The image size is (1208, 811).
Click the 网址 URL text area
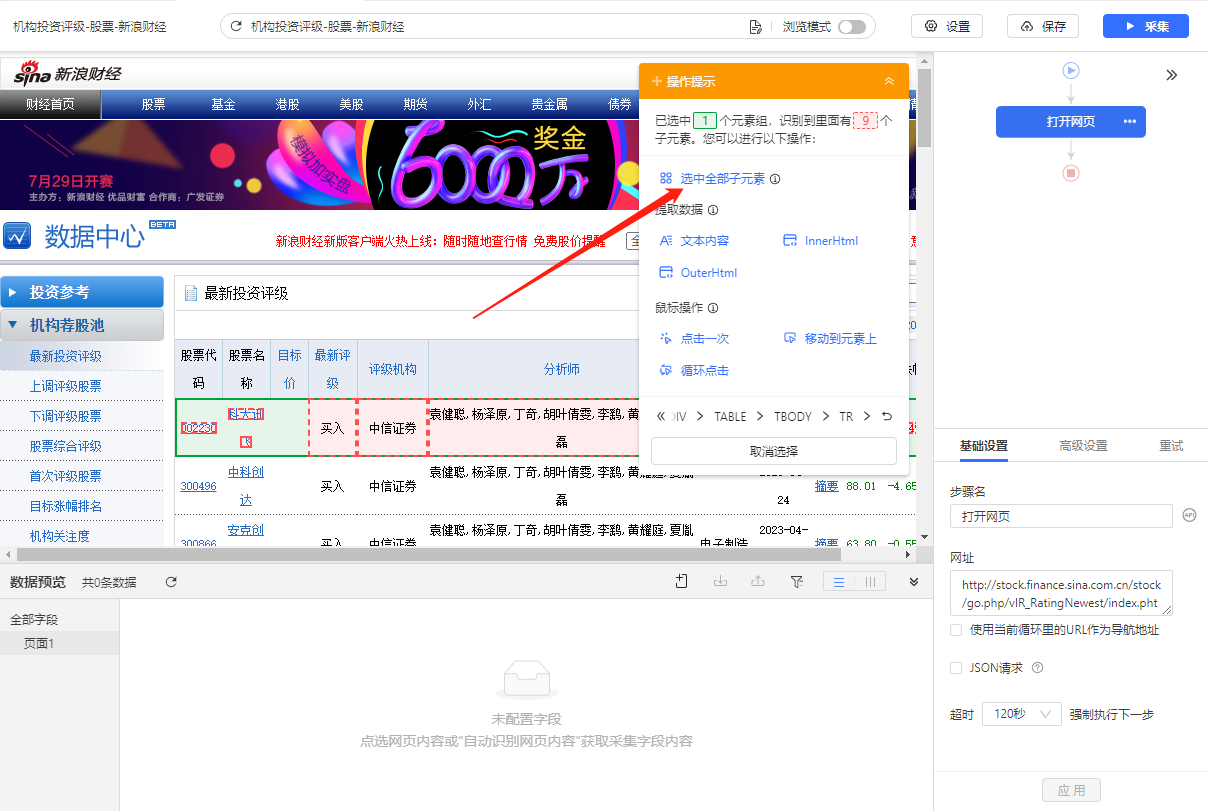1061,593
